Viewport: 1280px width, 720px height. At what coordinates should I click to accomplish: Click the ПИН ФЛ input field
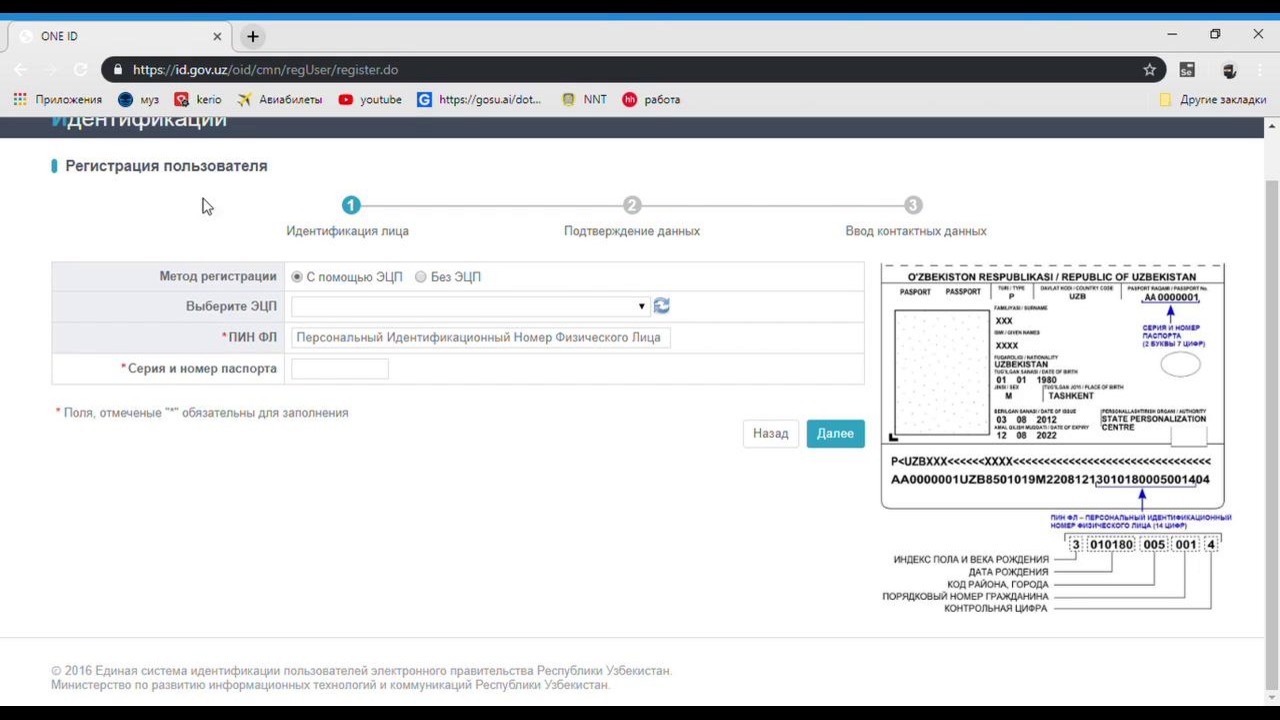click(x=480, y=338)
